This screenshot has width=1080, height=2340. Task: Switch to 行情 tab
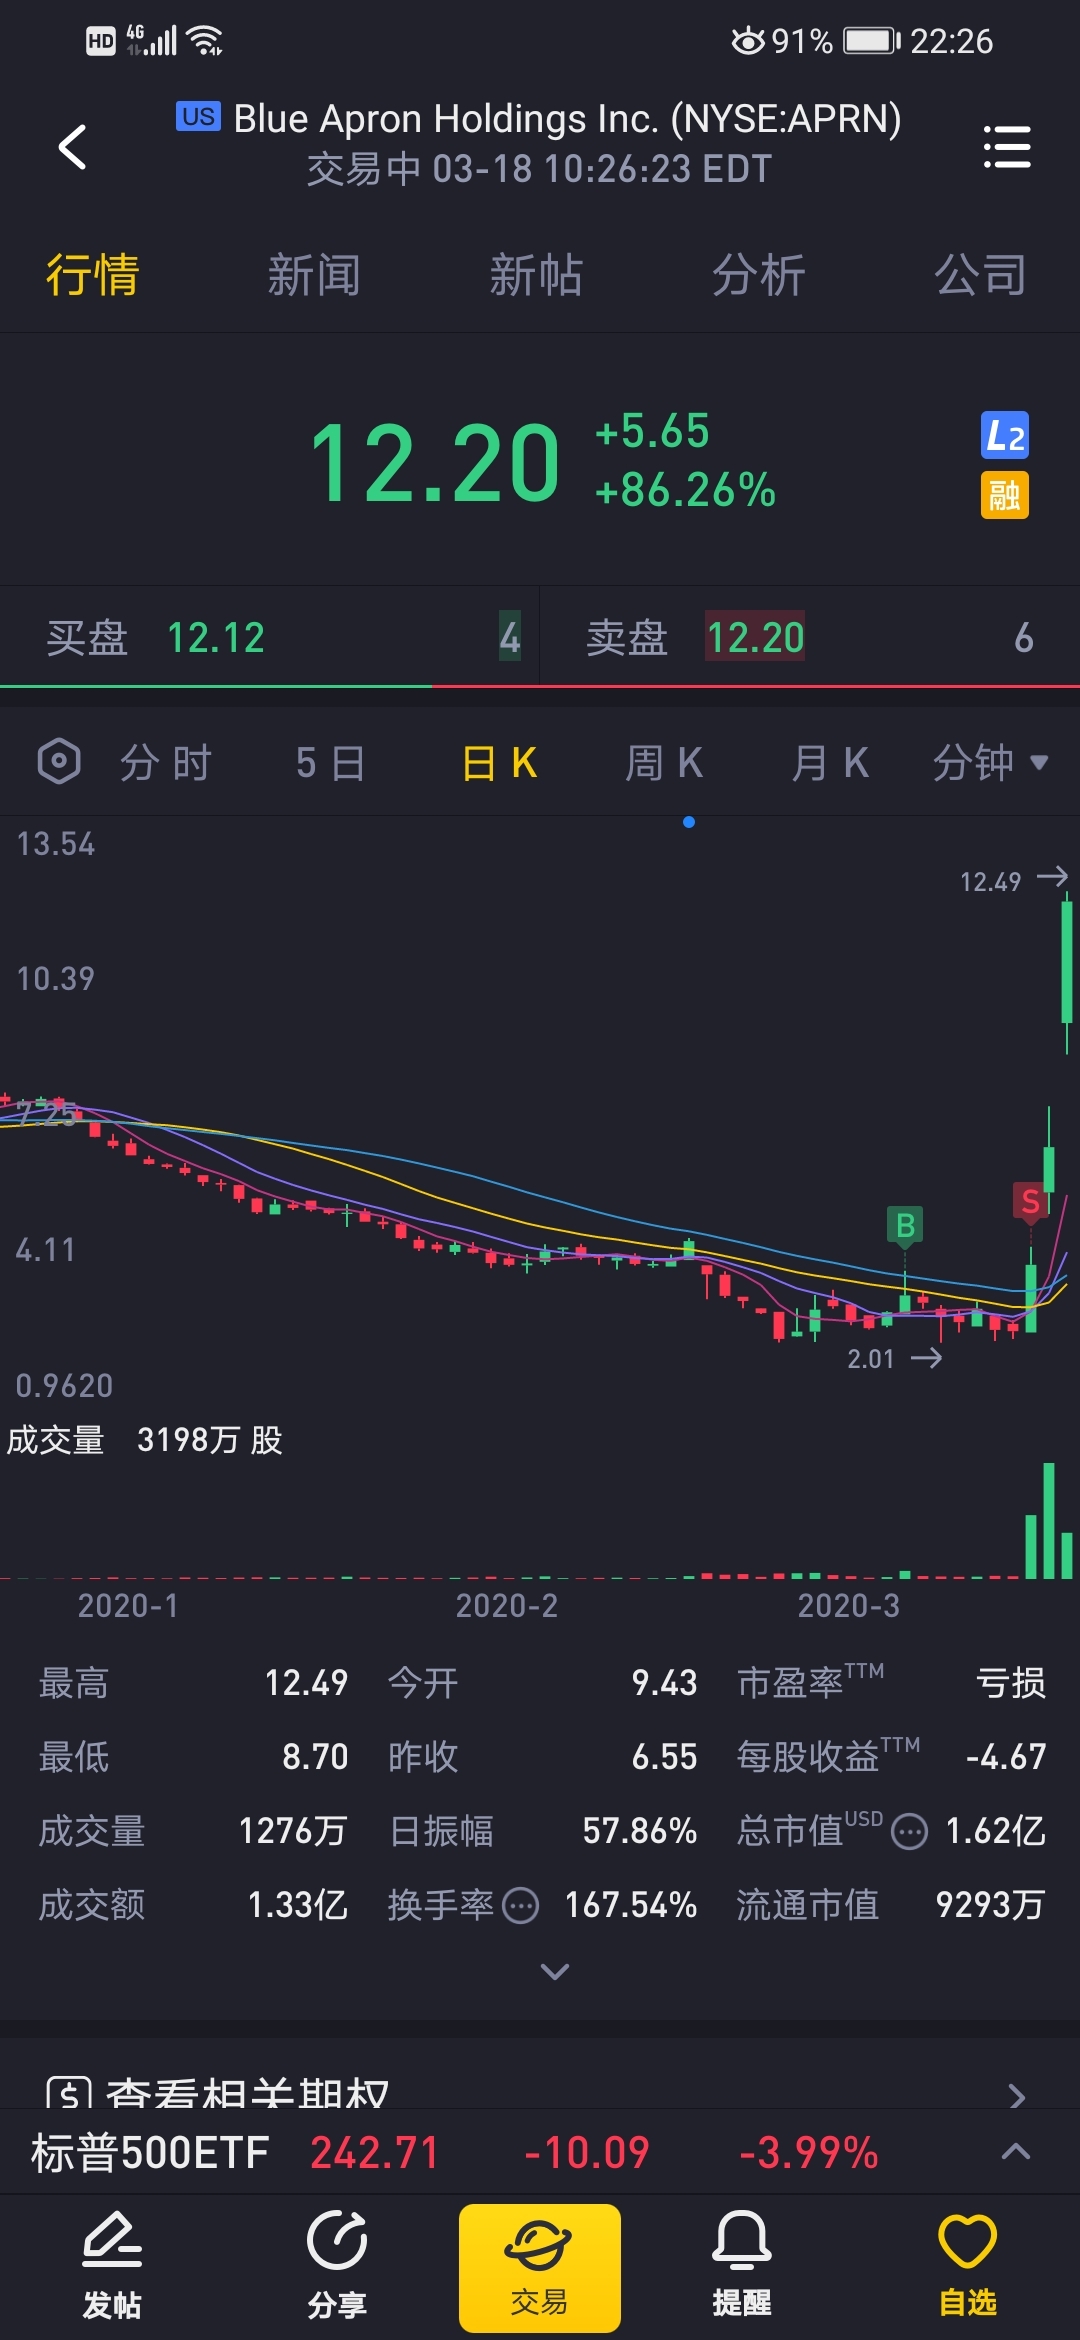pos(93,275)
